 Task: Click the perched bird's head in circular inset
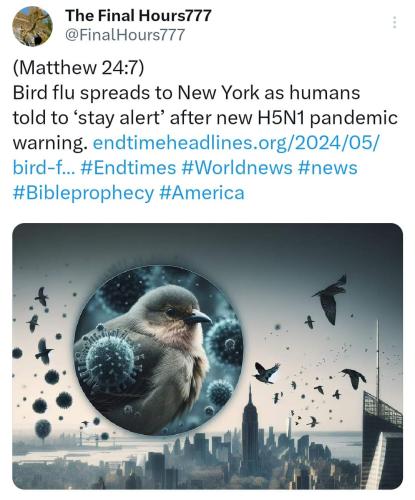tap(174, 309)
